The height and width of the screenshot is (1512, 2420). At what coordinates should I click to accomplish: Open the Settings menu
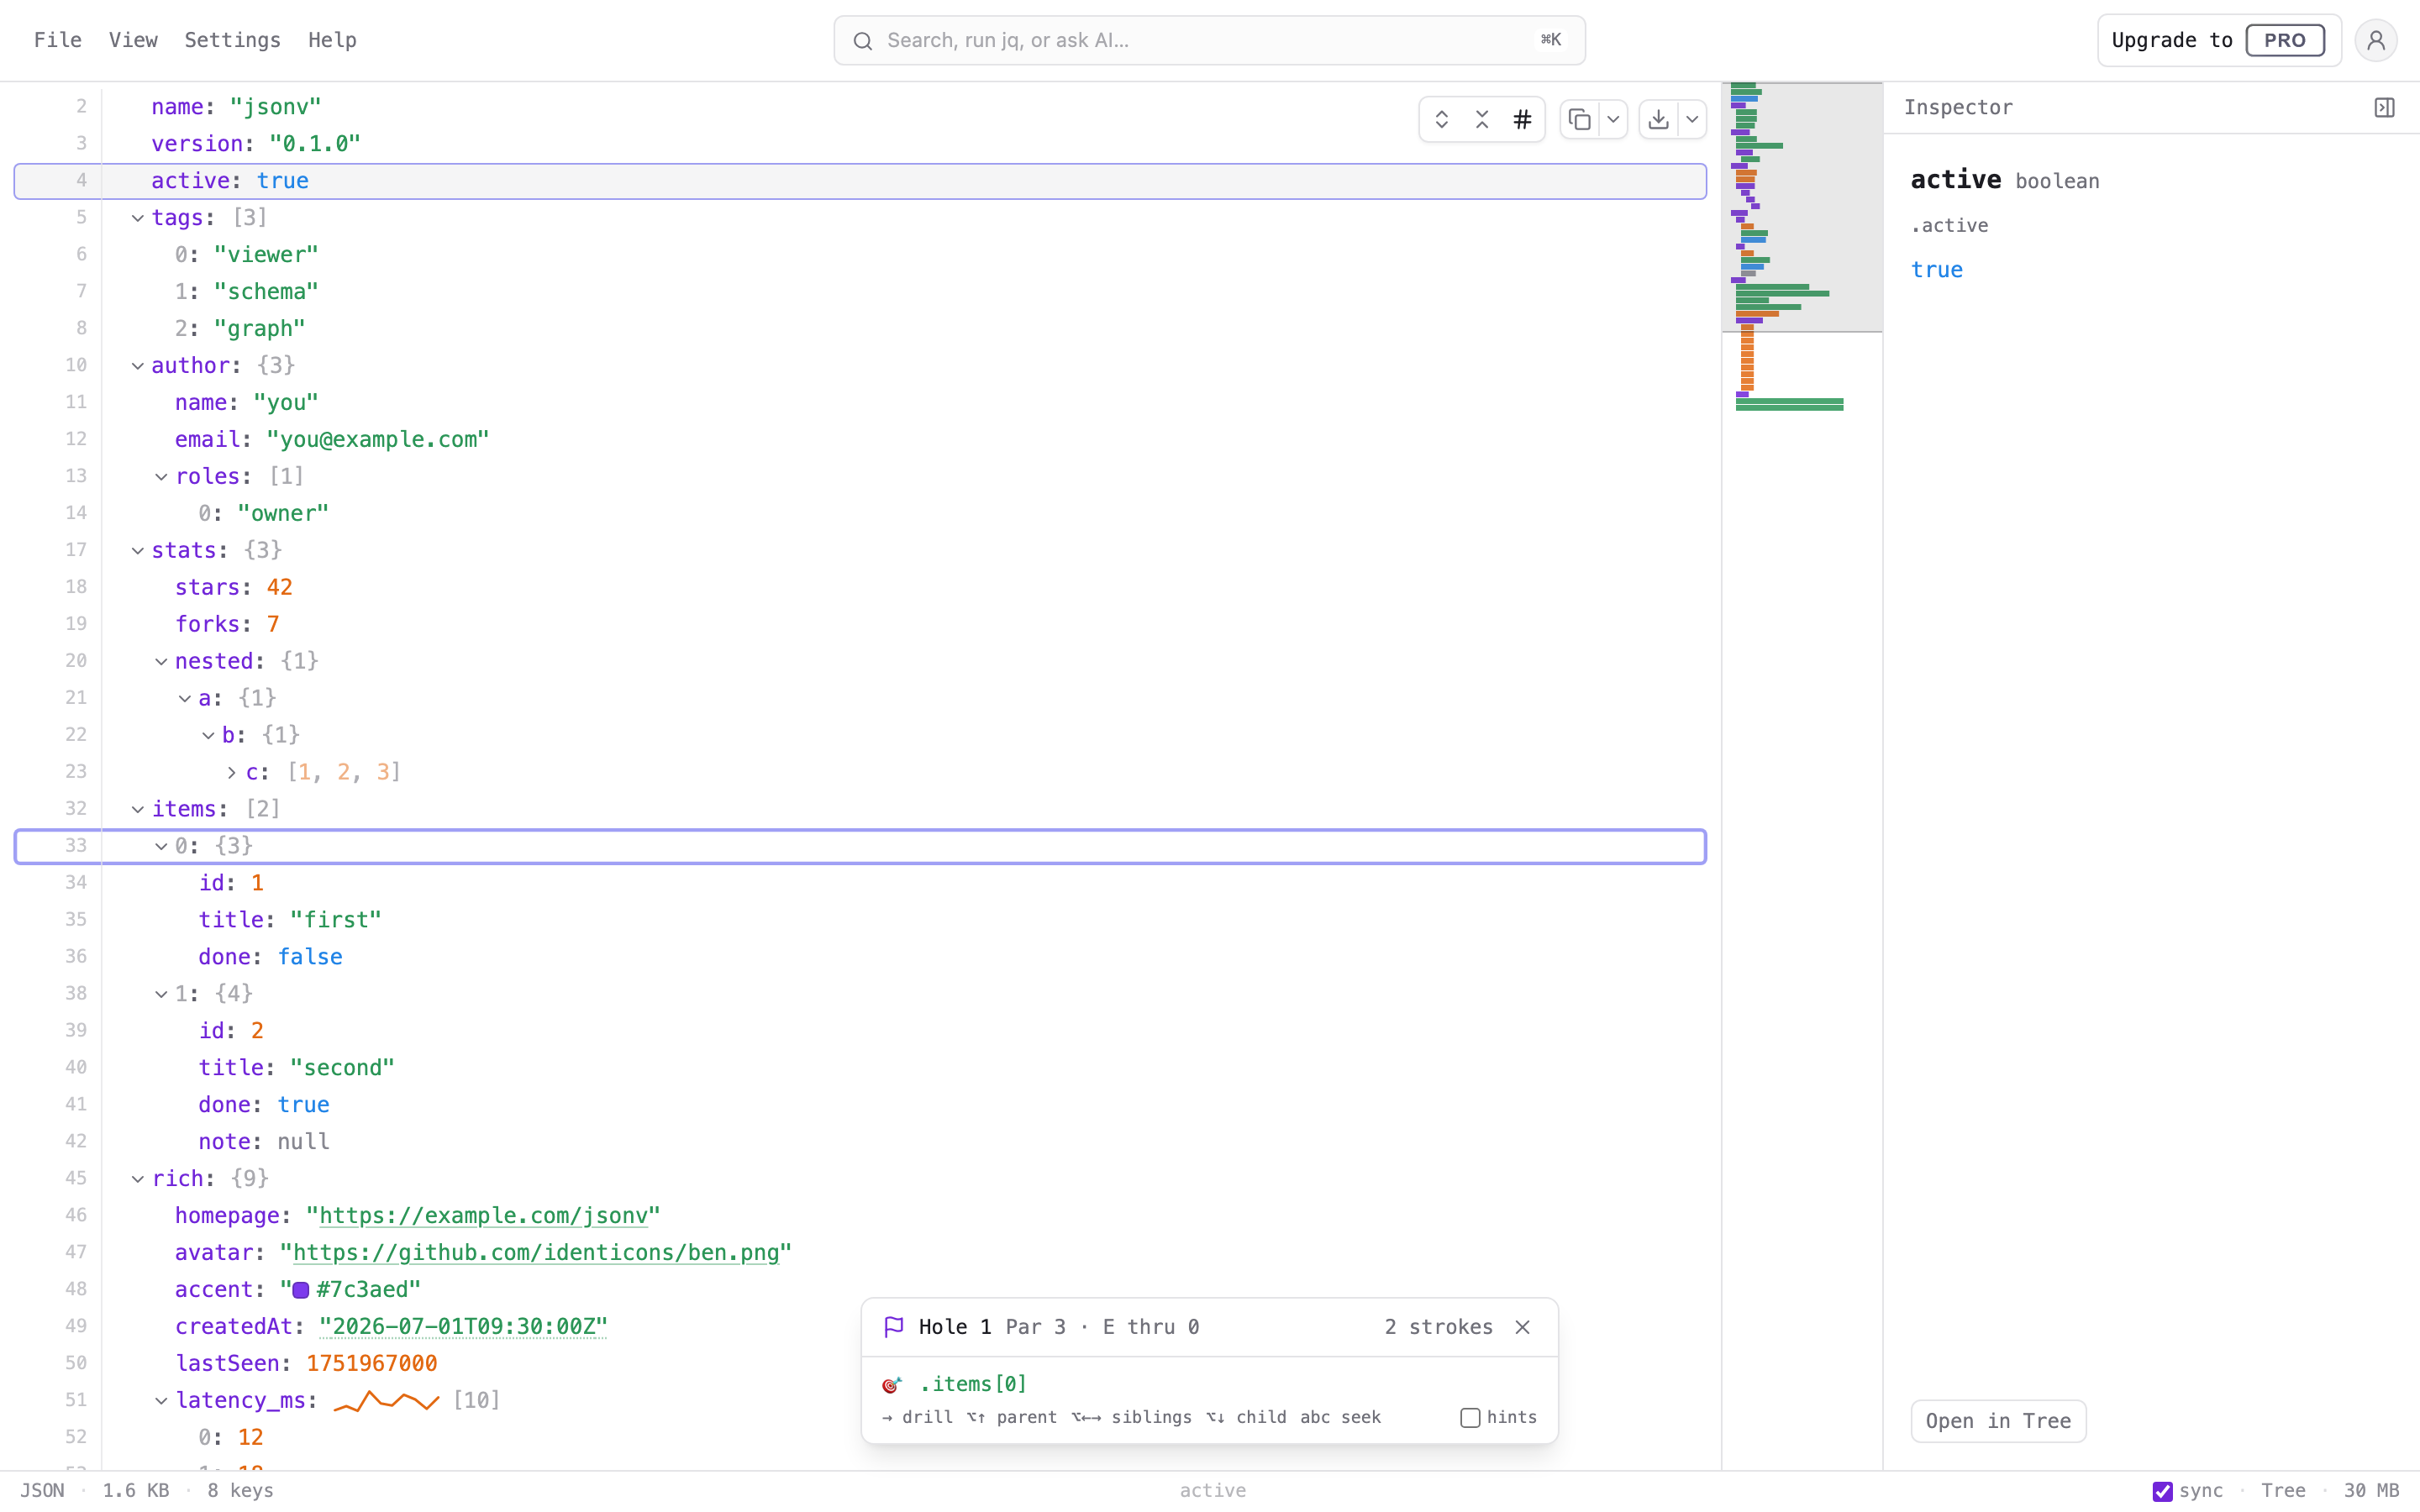(x=232, y=40)
